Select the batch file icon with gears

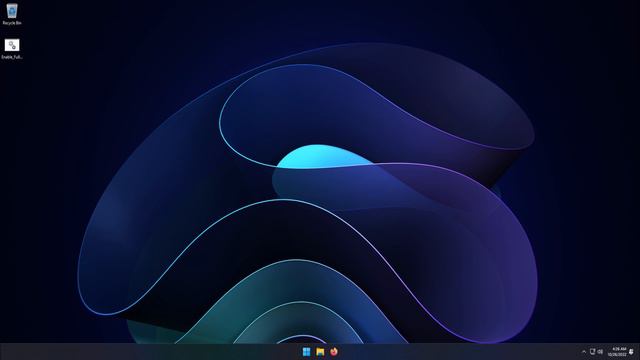pyautogui.click(x=12, y=45)
